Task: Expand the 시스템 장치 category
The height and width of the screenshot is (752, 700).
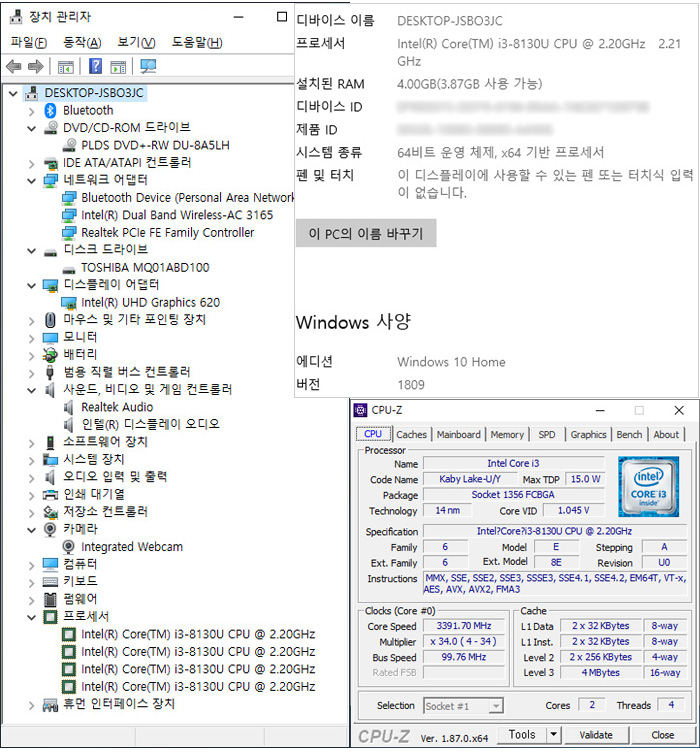Action: pyautogui.click(x=32, y=460)
